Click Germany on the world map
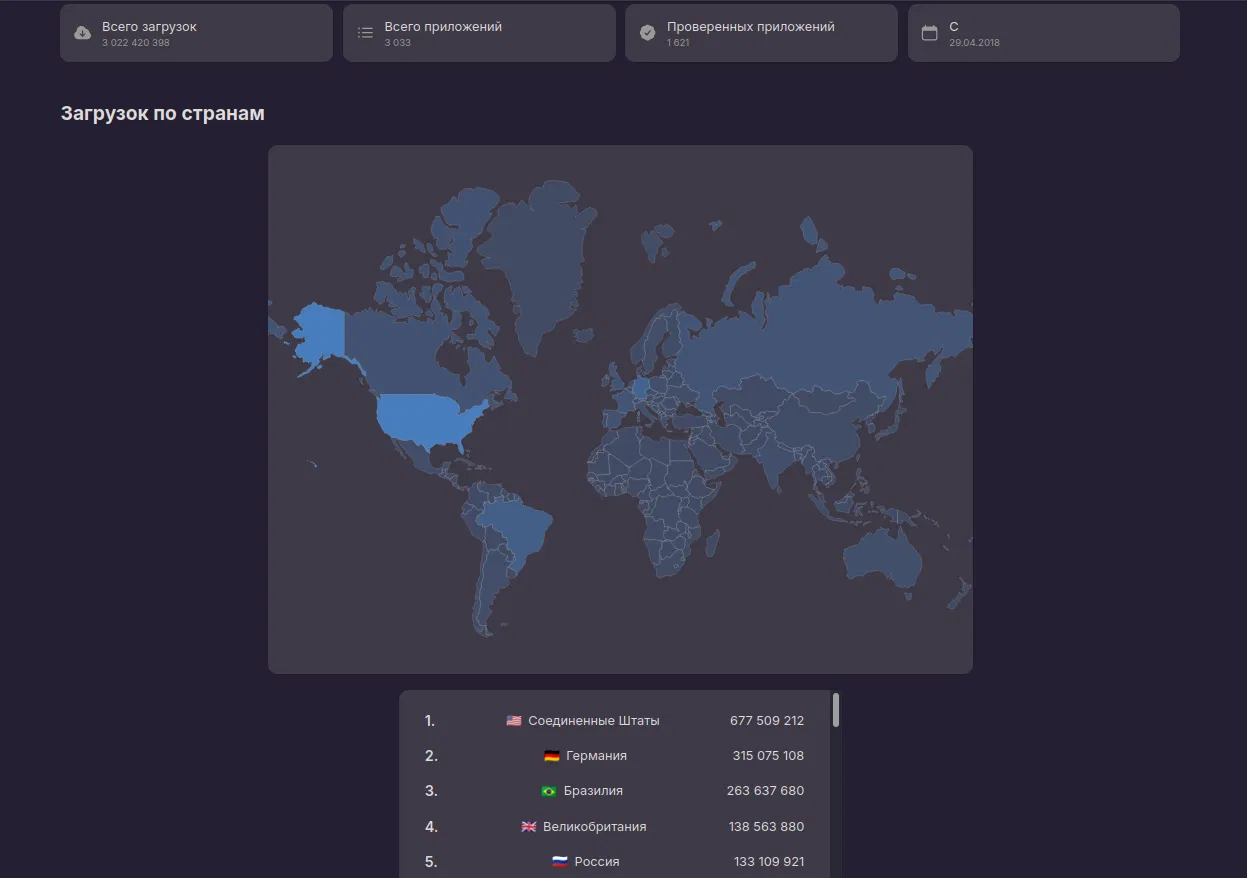The image size is (1247, 878). coord(641,388)
